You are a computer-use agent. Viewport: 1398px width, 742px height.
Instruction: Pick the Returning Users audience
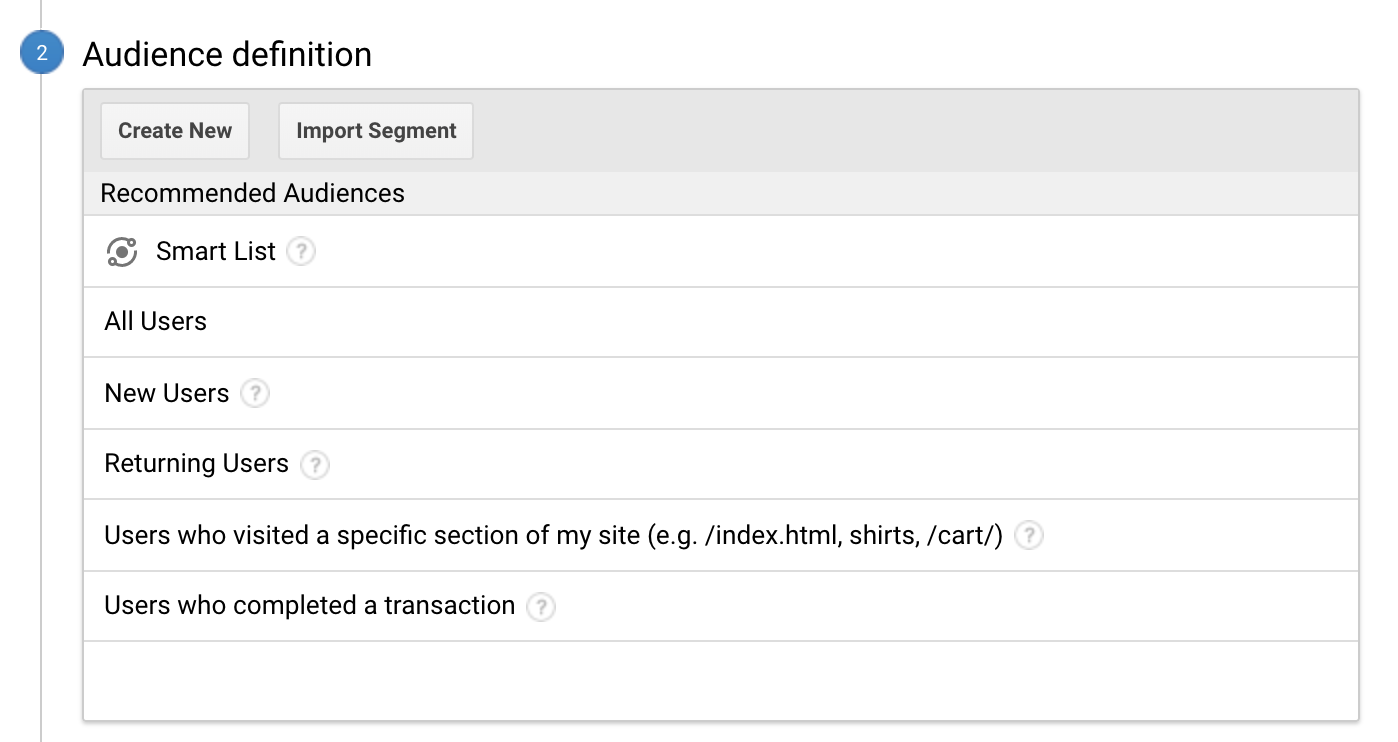tap(196, 464)
